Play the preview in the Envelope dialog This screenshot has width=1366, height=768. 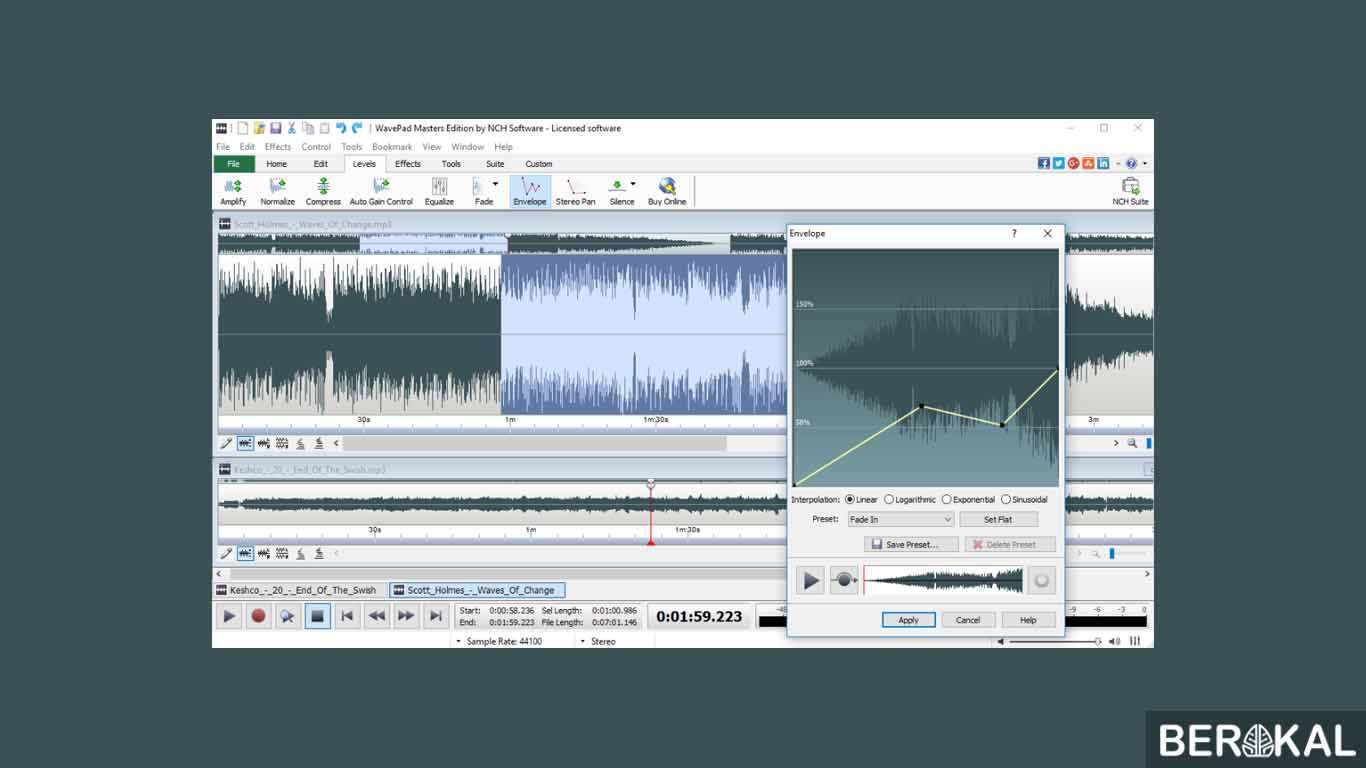(810, 580)
